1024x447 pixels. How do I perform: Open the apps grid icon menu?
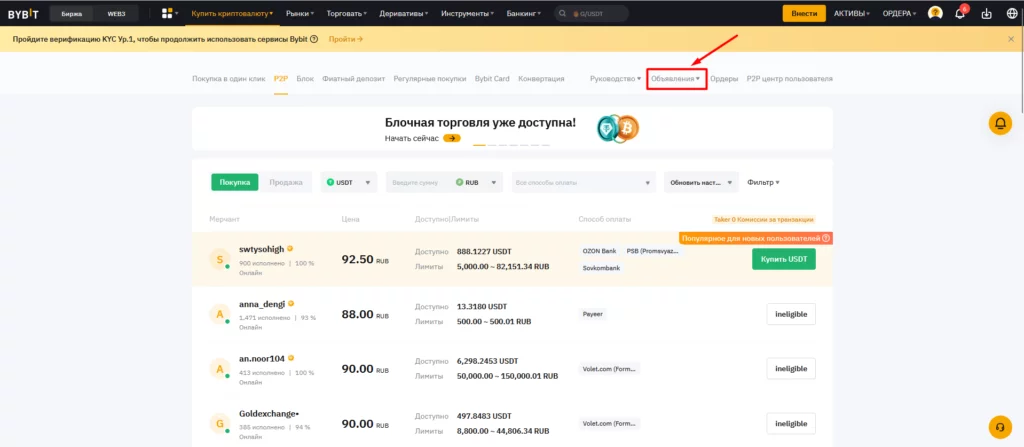170,13
